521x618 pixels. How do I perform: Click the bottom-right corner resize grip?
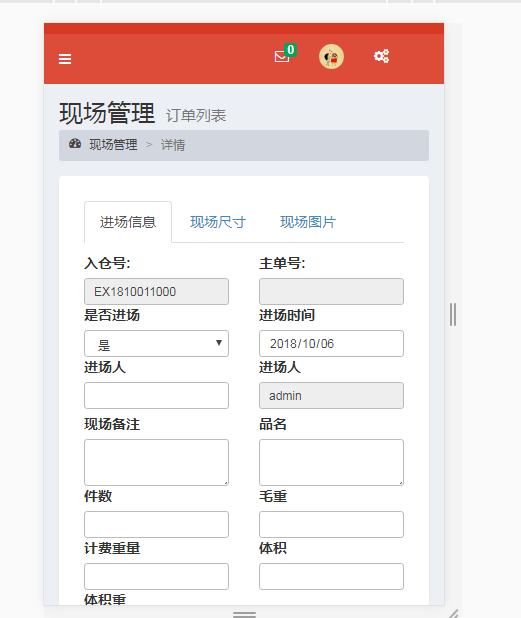[453, 613]
